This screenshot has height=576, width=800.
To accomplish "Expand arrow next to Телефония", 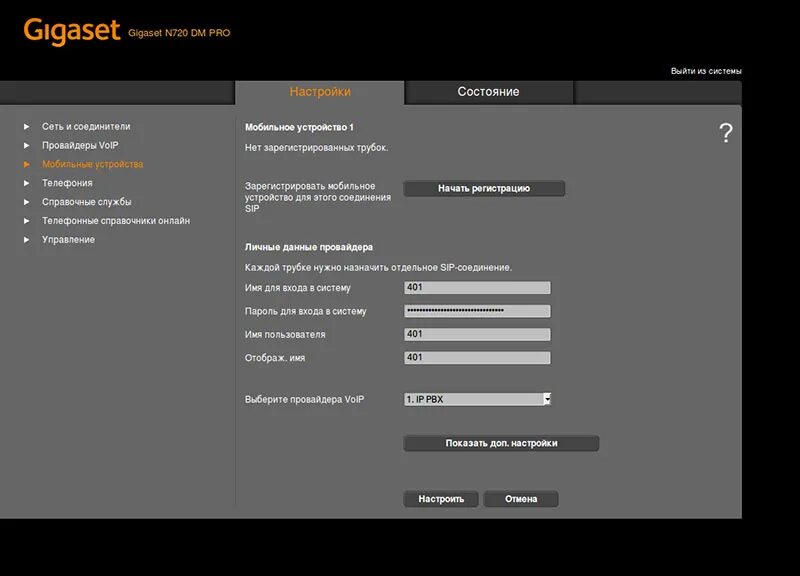I will tap(27, 183).
